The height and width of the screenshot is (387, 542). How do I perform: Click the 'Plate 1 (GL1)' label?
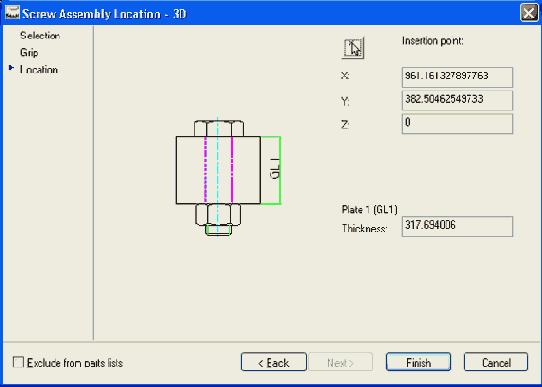(370, 209)
